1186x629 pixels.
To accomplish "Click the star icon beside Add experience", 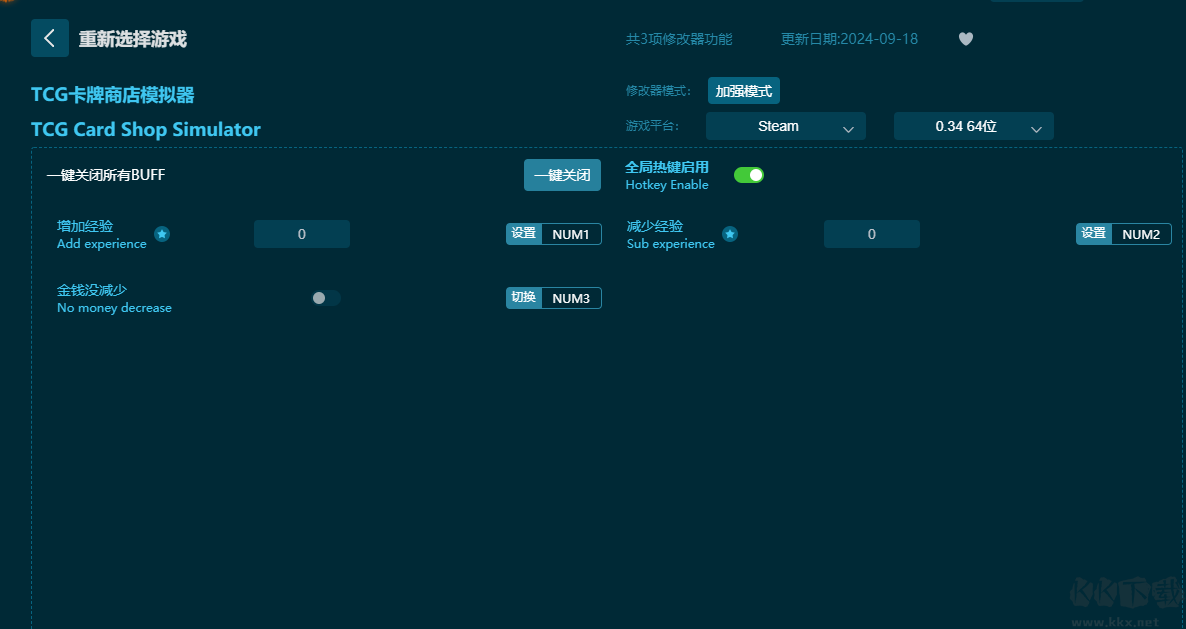I will pyautogui.click(x=162, y=234).
